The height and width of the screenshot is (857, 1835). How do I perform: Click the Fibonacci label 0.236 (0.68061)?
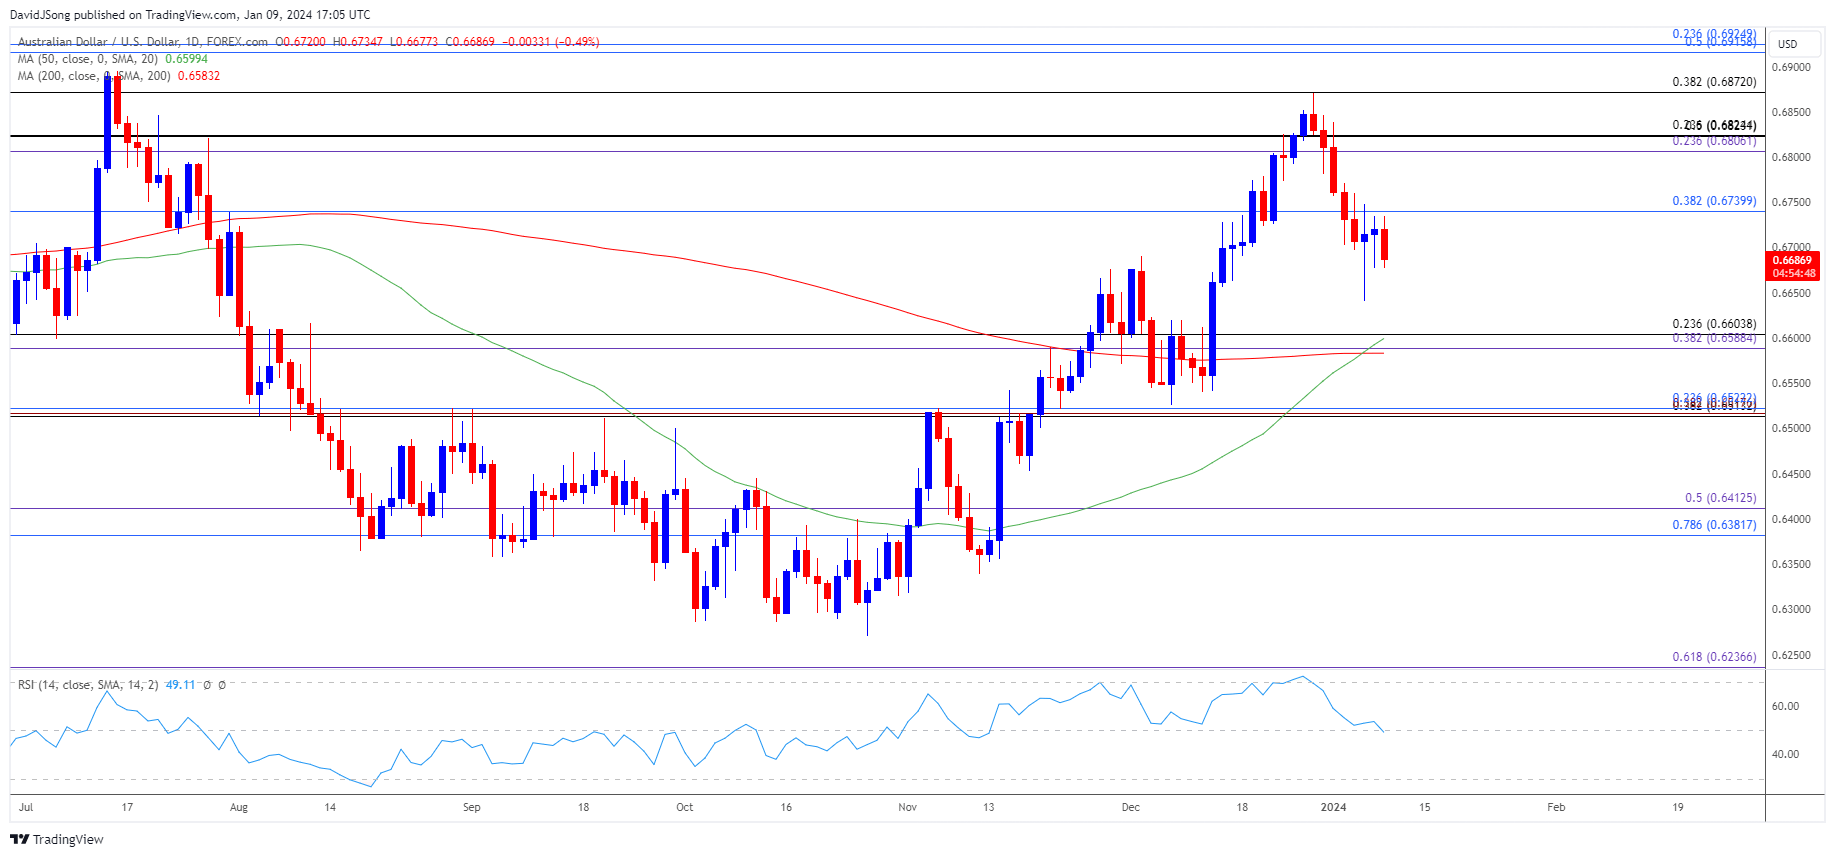pyautogui.click(x=1714, y=141)
